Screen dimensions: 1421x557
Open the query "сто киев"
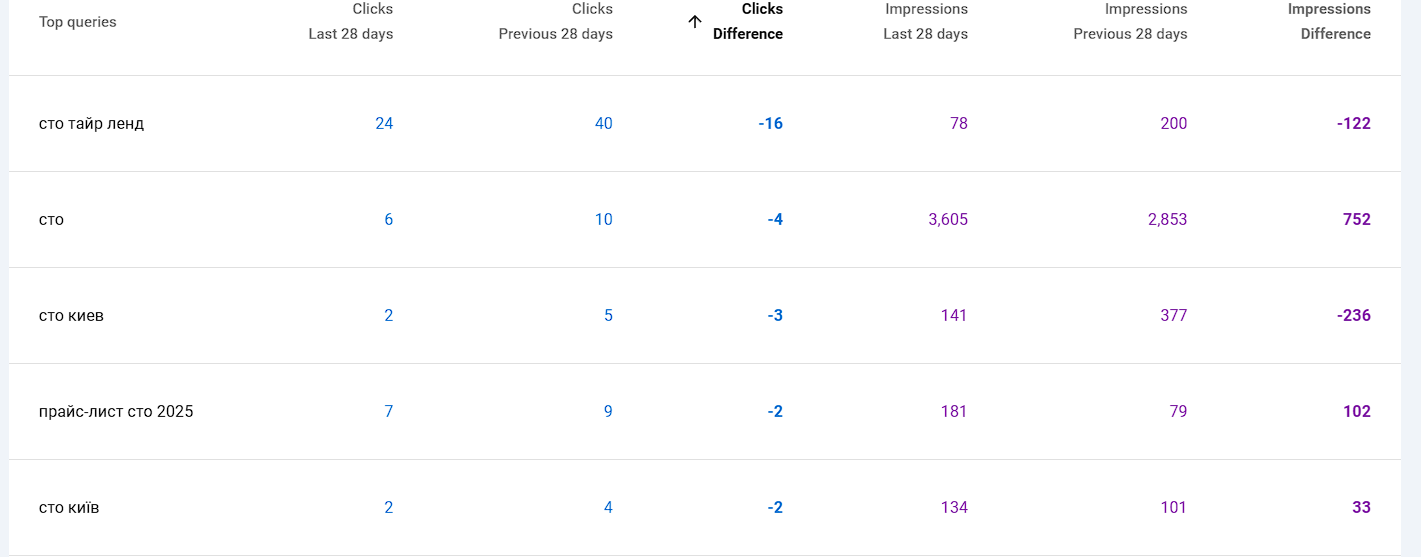71,316
